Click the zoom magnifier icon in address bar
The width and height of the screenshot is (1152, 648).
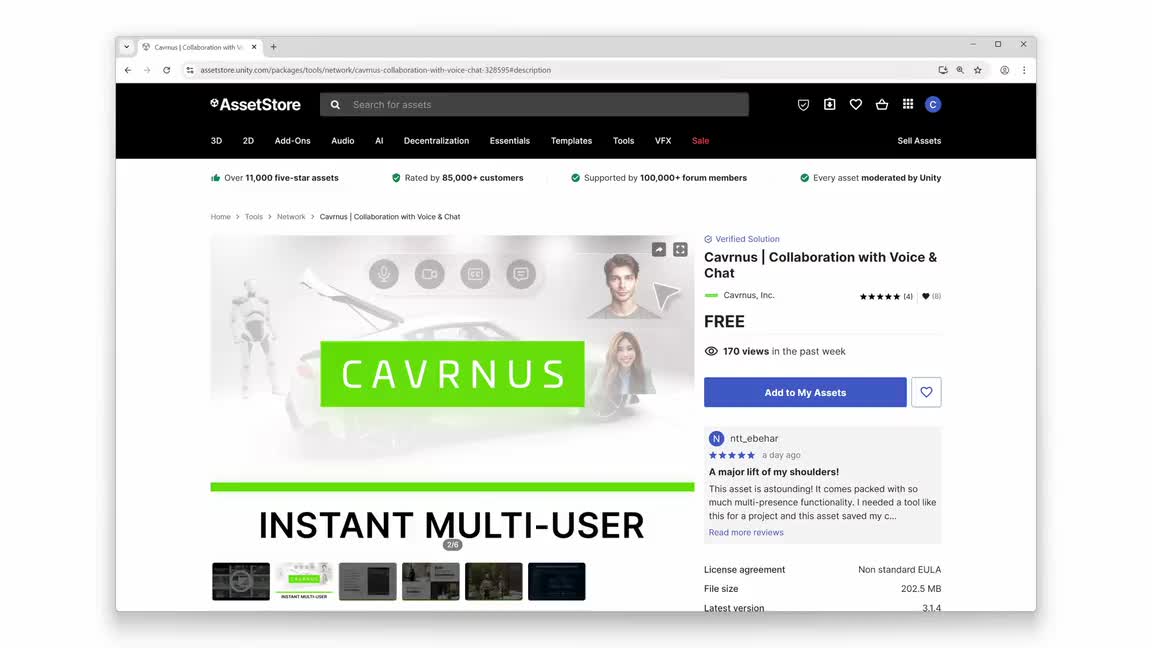click(960, 70)
